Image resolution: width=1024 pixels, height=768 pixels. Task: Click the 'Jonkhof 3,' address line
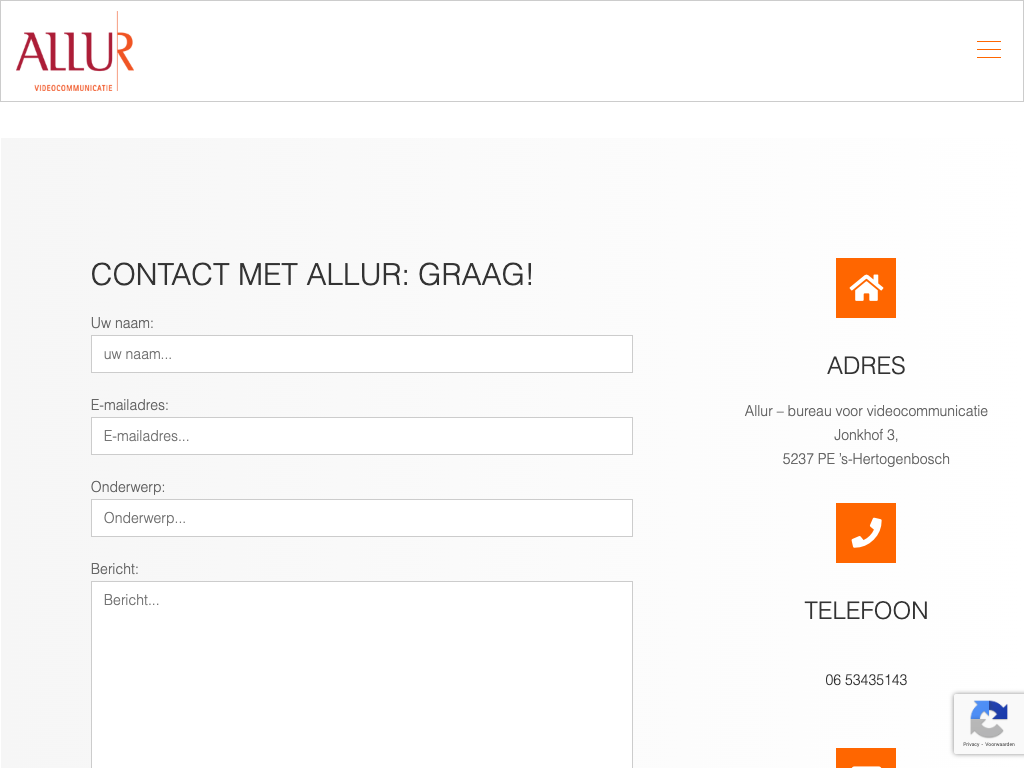coord(866,435)
